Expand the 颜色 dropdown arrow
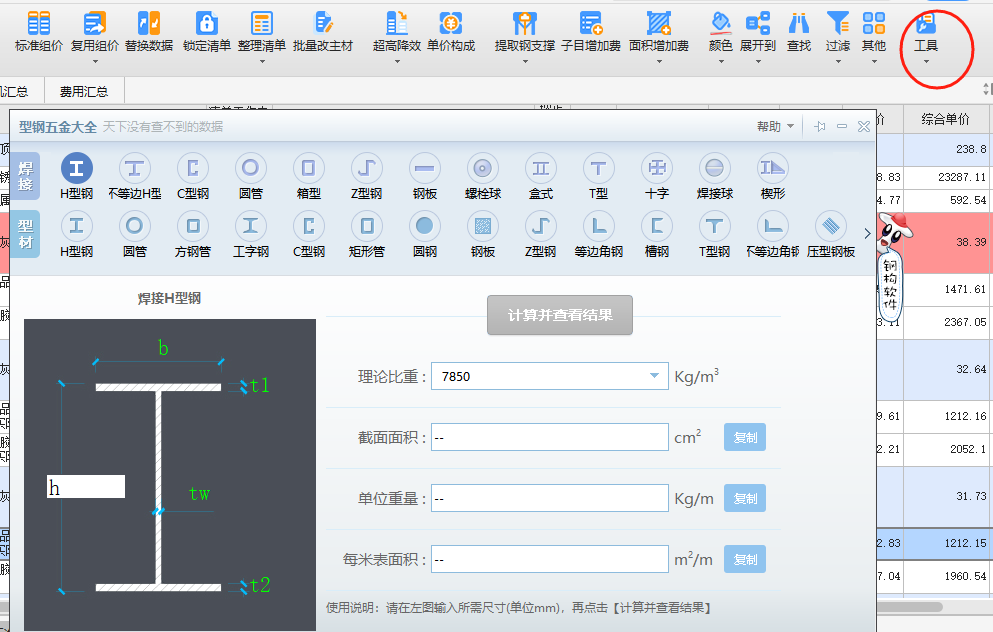The image size is (993, 632). [x=721, y=61]
